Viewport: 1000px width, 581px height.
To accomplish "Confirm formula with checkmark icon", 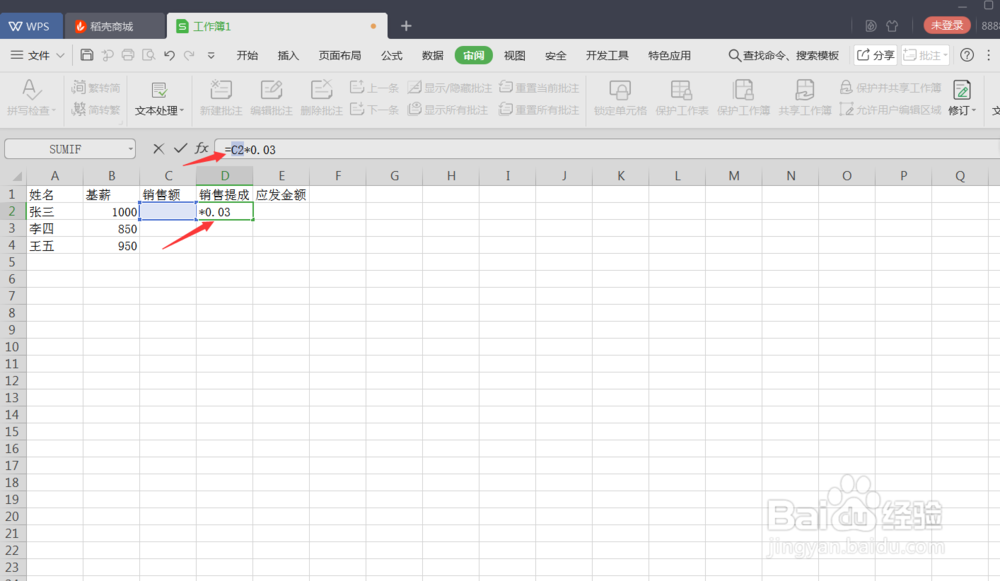I will click(180, 149).
